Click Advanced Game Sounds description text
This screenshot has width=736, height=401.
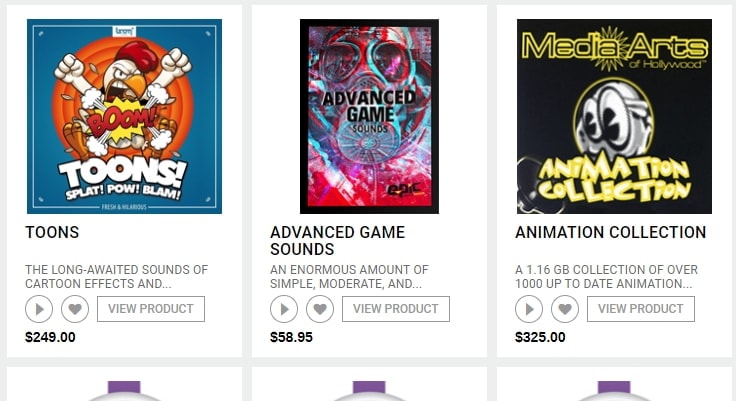pyautogui.click(x=349, y=276)
